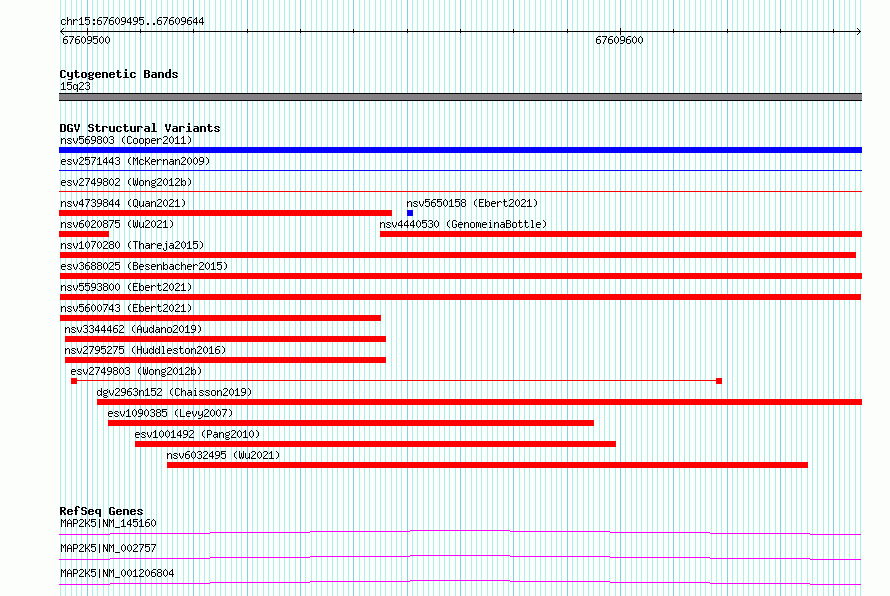Select the short red nsv6020875 bar
Viewport: 890px width, 596px height.
tap(84, 234)
